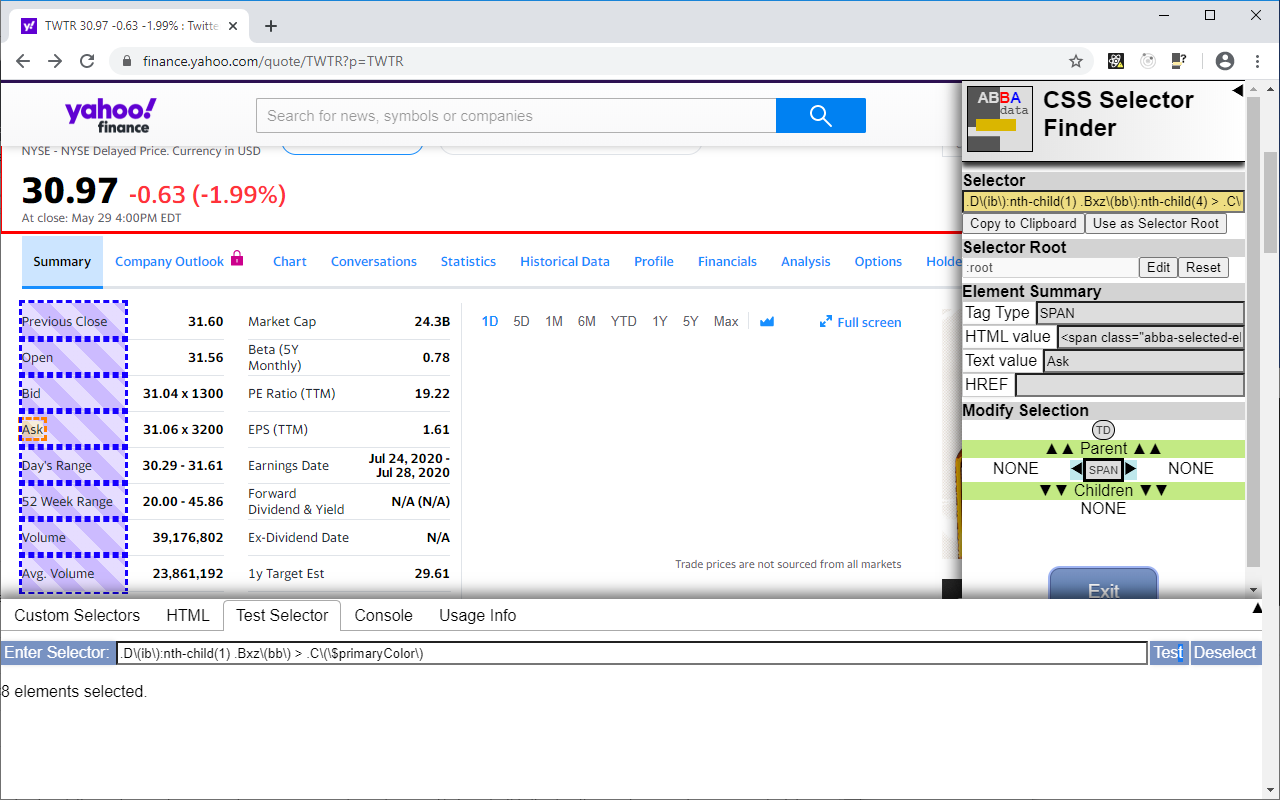Open the Chrome profile avatar
Screen dimensions: 1280x800
1225,61
